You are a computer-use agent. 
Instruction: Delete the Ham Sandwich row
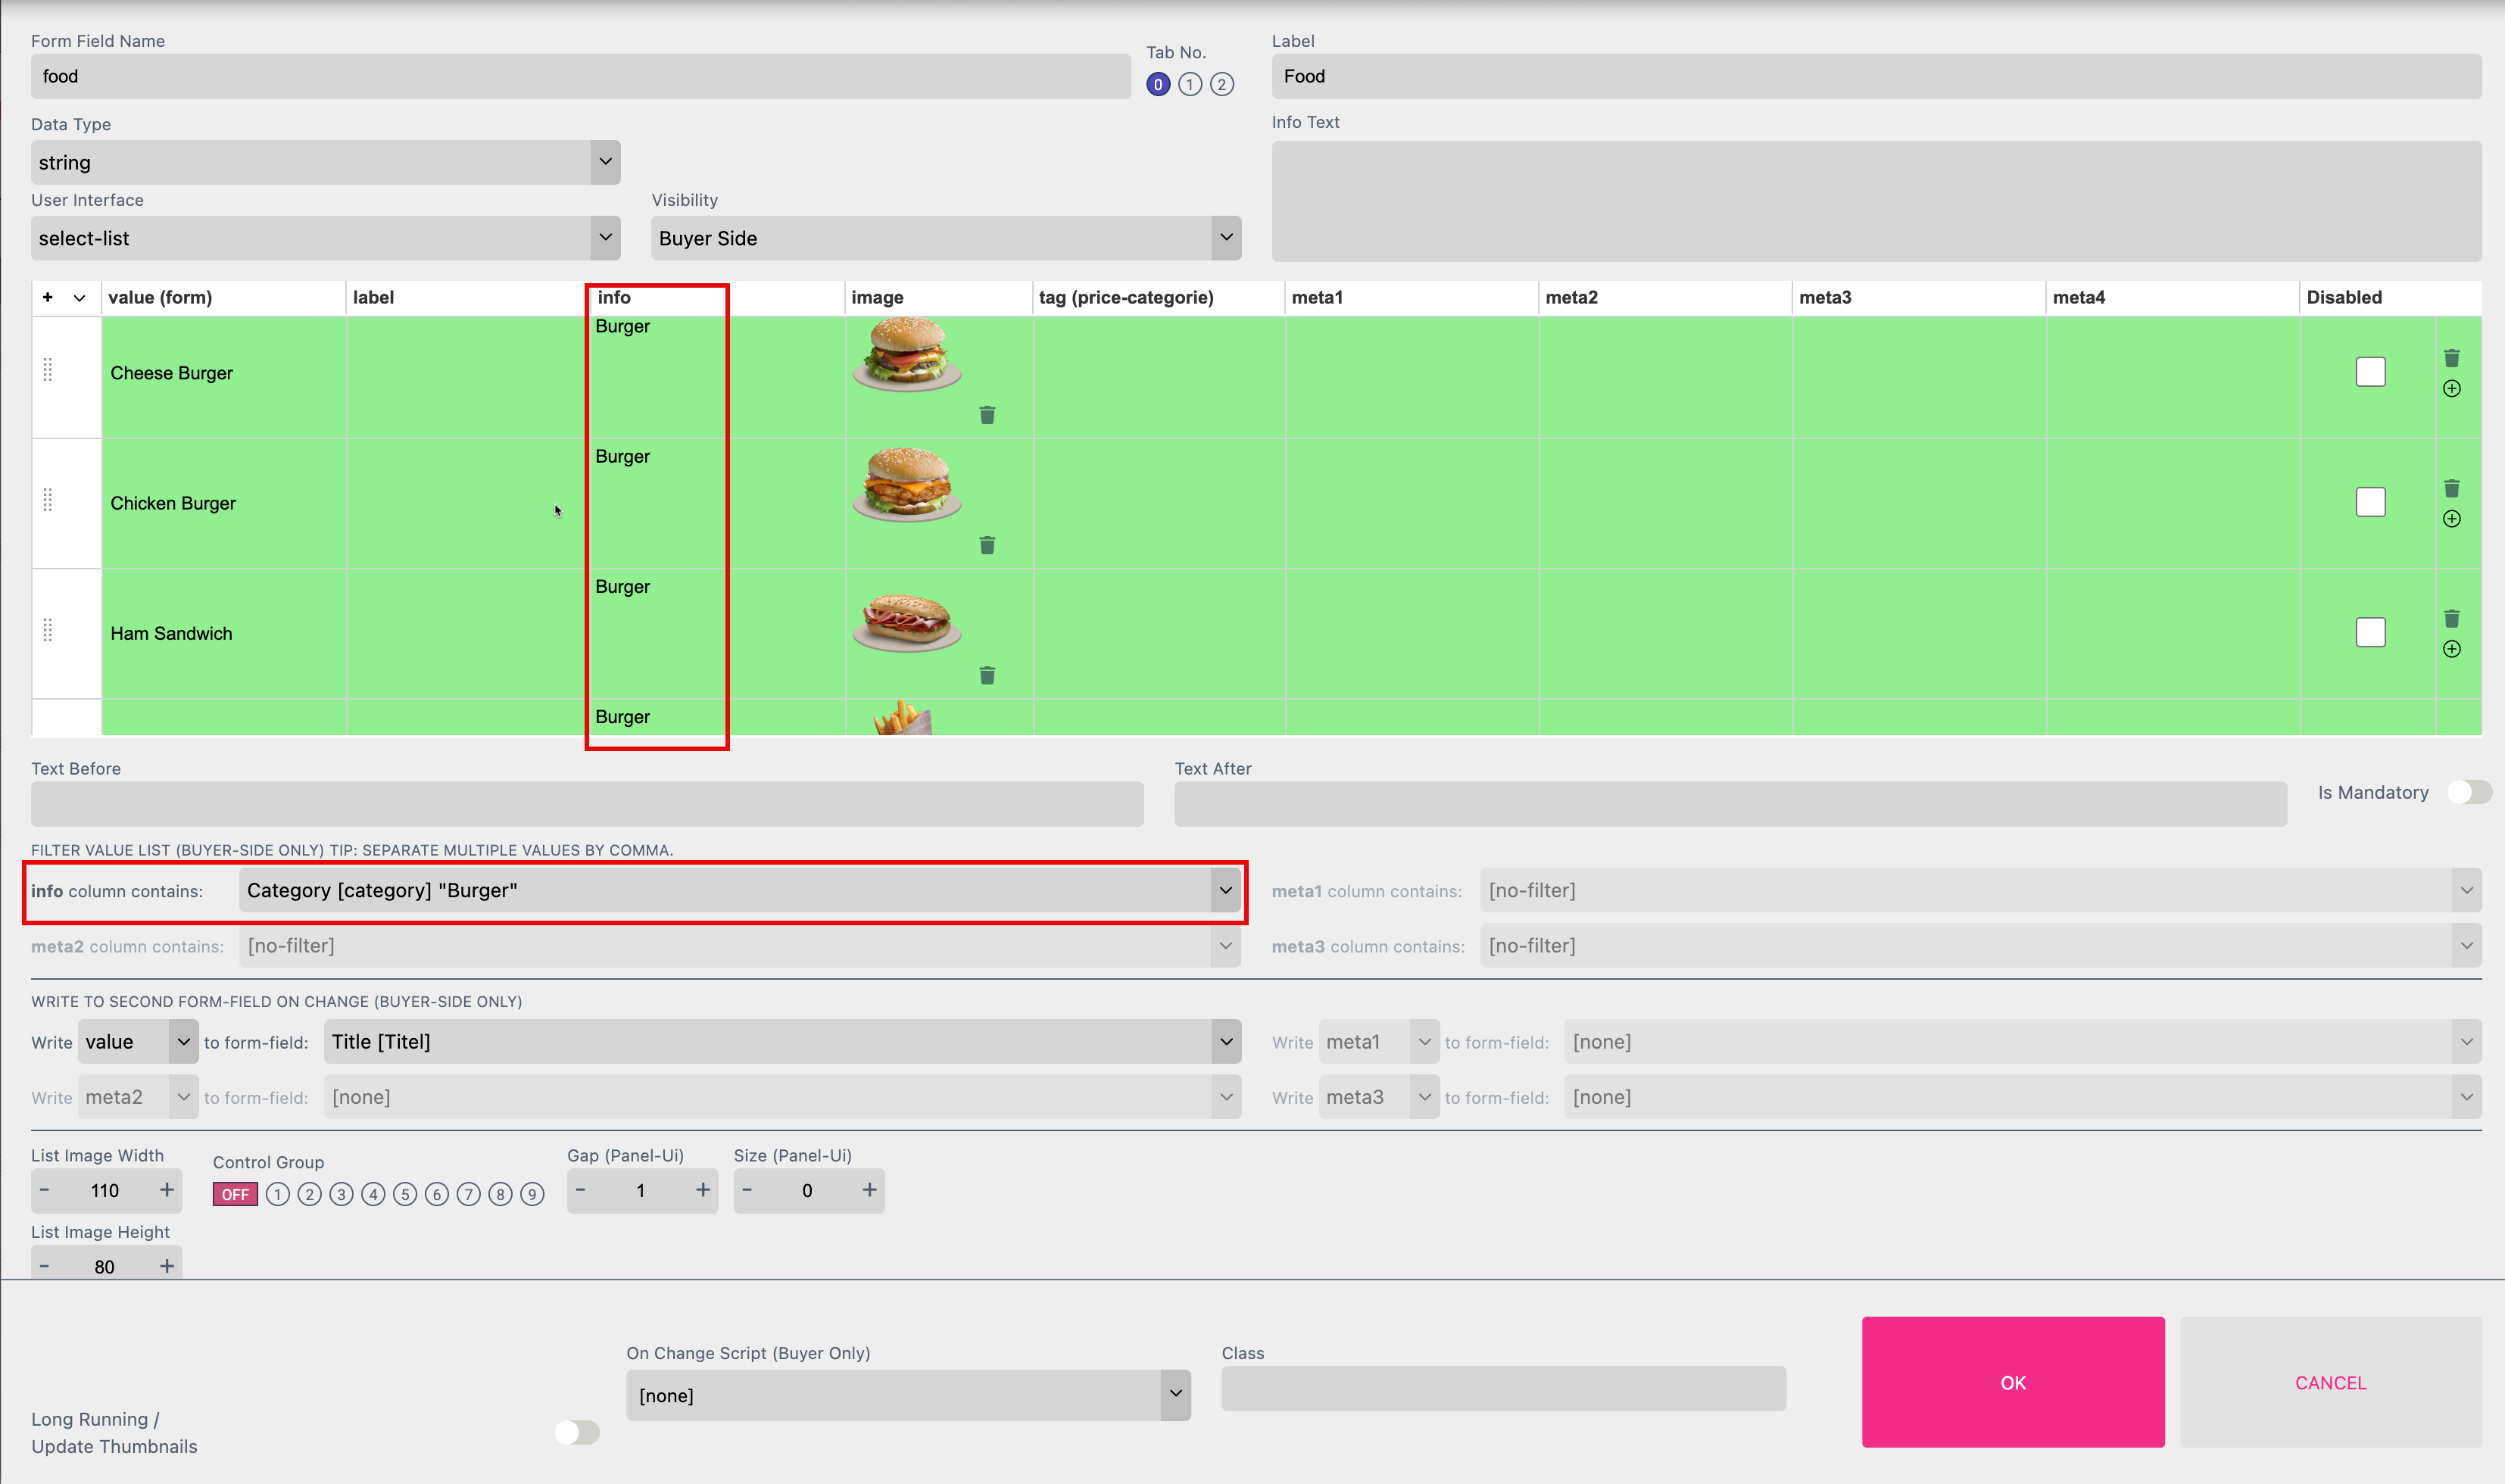[2451, 618]
